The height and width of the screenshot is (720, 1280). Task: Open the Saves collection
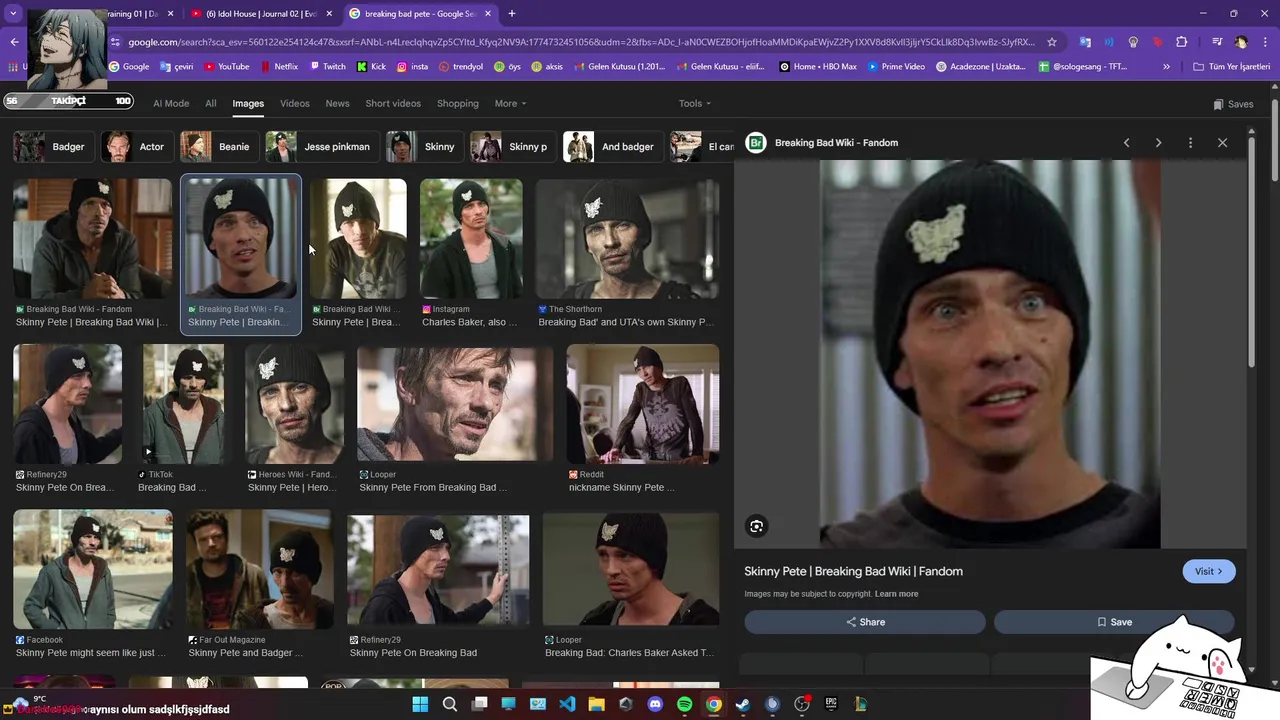click(x=1233, y=104)
